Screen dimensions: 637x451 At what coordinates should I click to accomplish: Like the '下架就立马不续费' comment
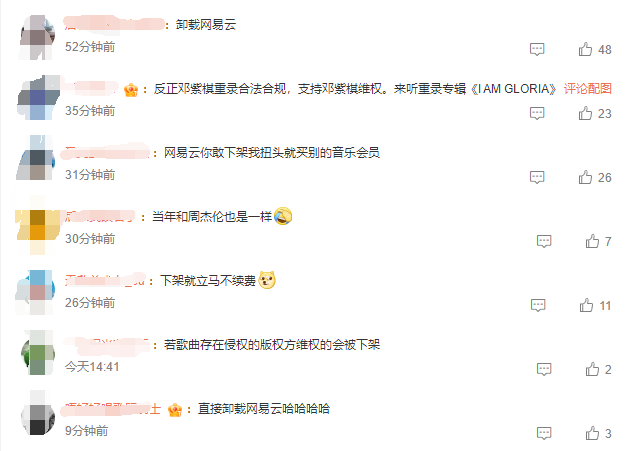pos(586,306)
